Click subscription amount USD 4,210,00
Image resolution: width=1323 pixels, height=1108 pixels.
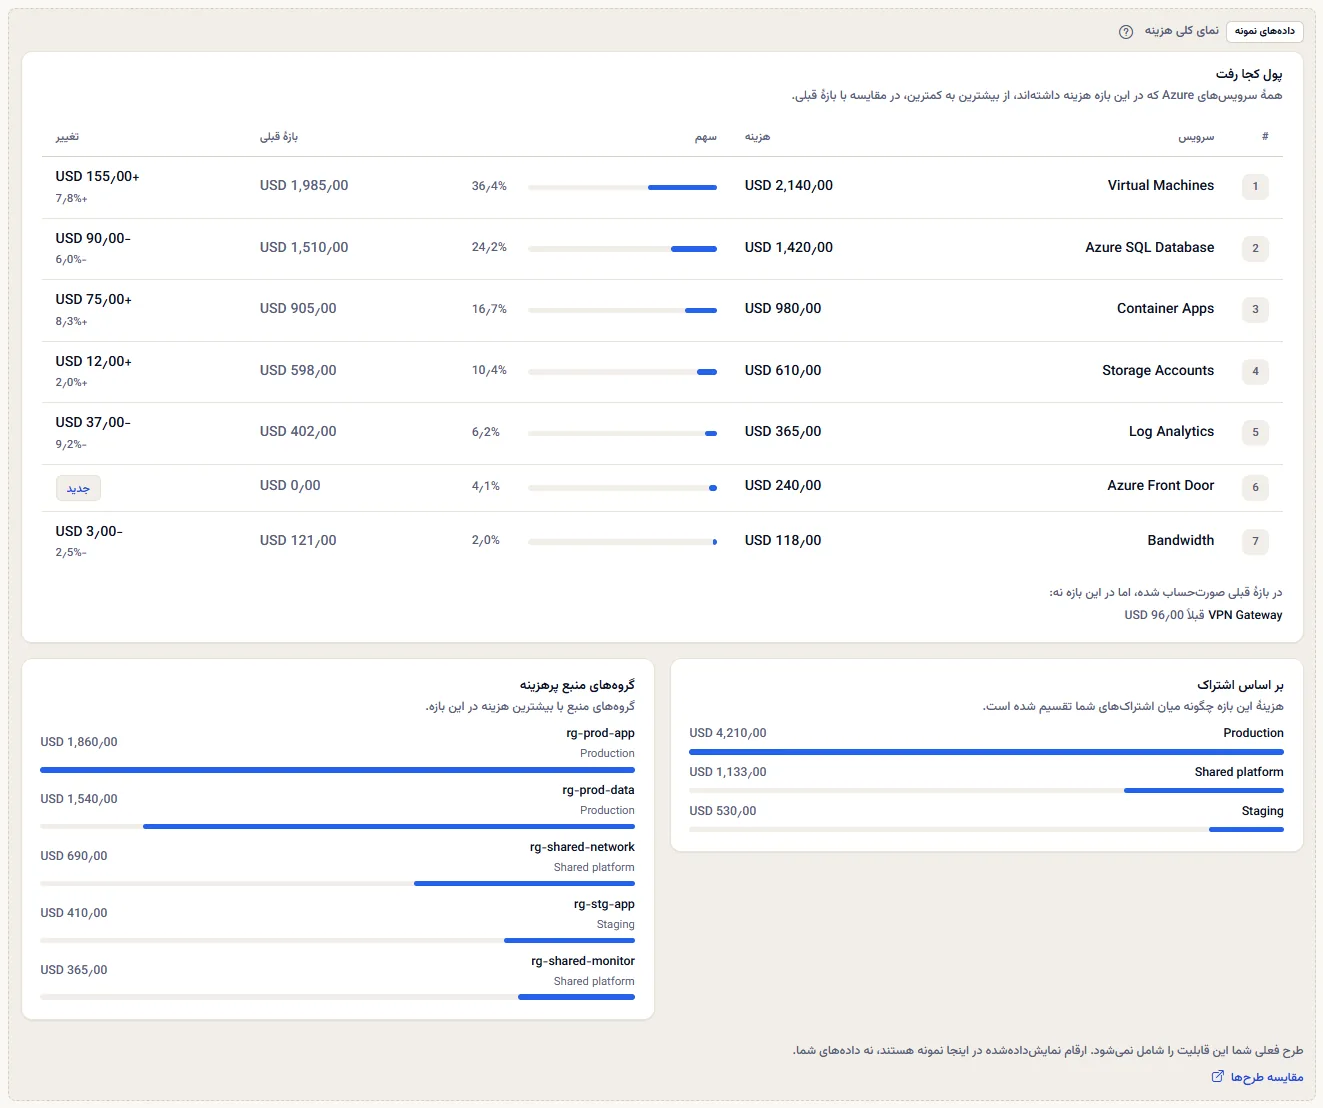pyautogui.click(x=728, y=733)
